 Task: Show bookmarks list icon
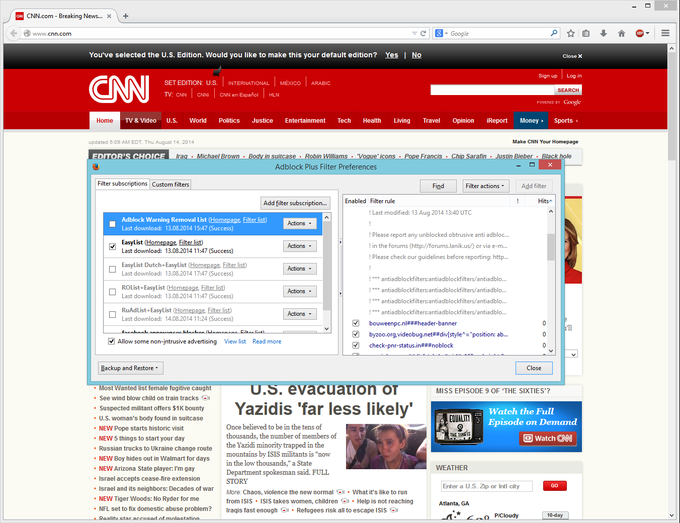(x=586, y=33)
